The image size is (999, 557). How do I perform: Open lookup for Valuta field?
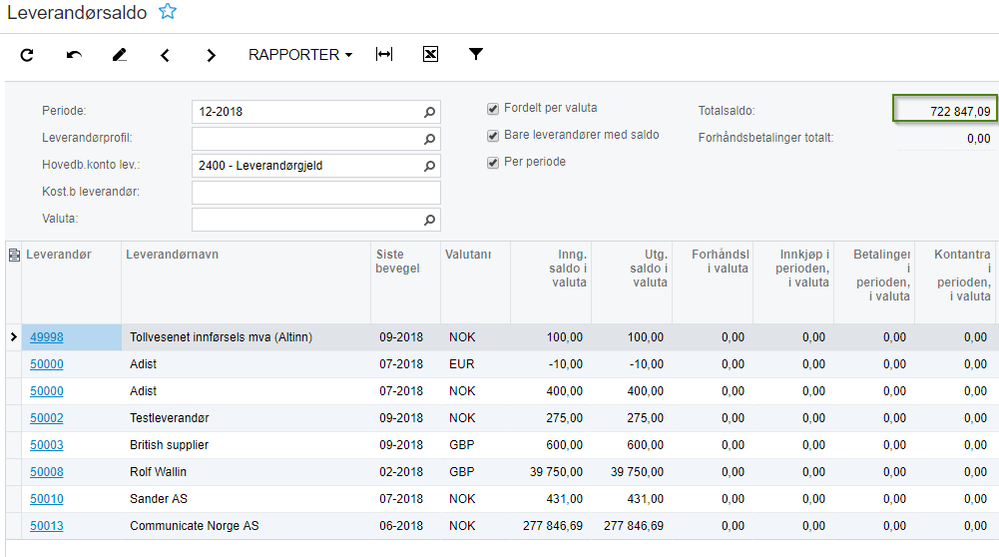pyautogui.click(x=429, y=220)
